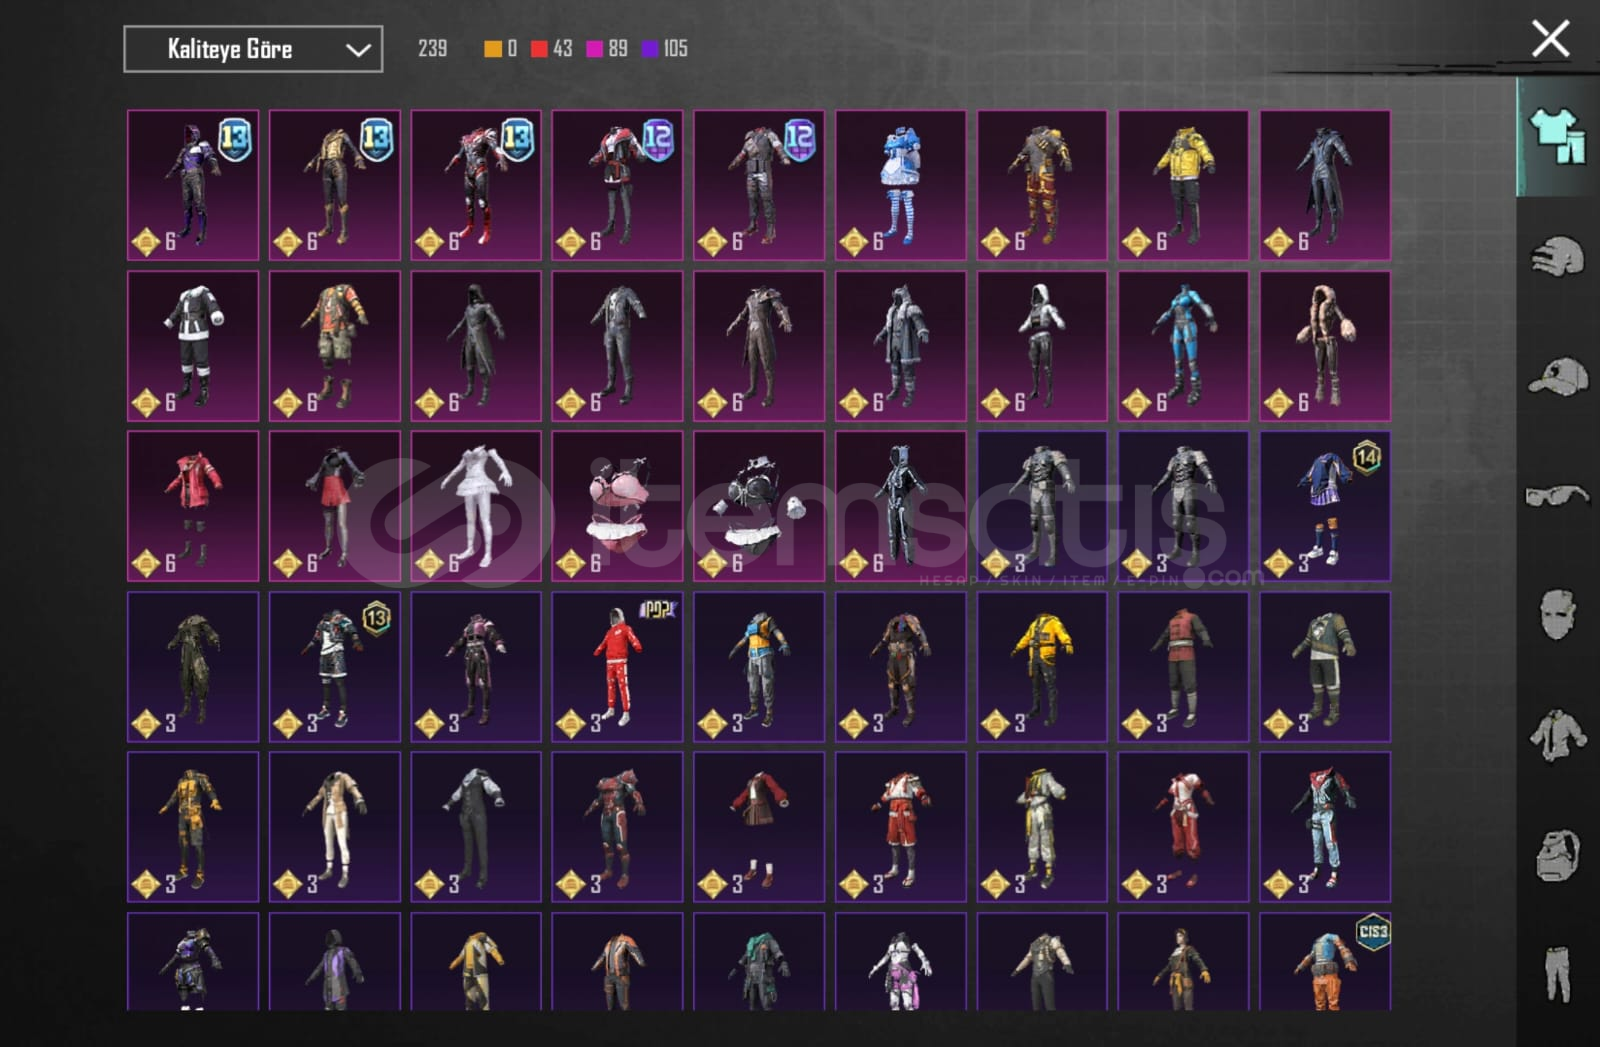Filter by red quality count 43
This screenshot has width=1600, height=1047.
click(551, 48)
